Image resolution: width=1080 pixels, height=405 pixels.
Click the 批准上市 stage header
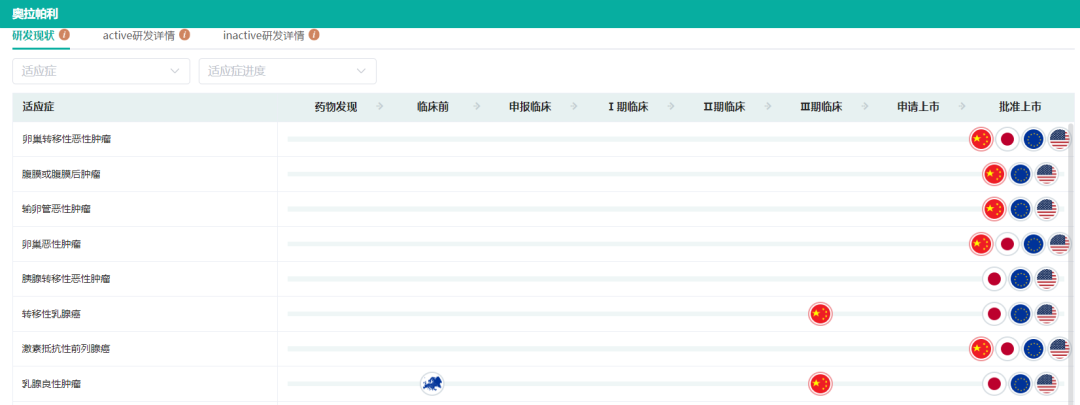click(1020, 107)
